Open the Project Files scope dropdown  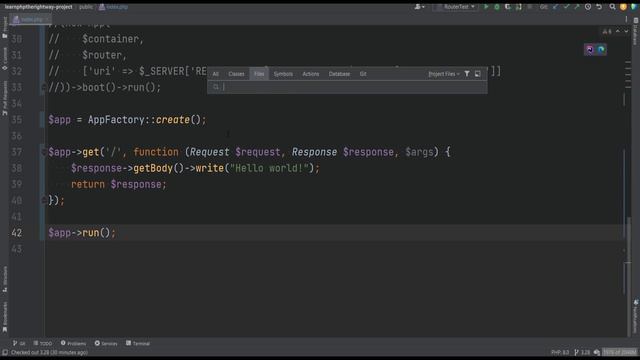[x=444, y=74]
